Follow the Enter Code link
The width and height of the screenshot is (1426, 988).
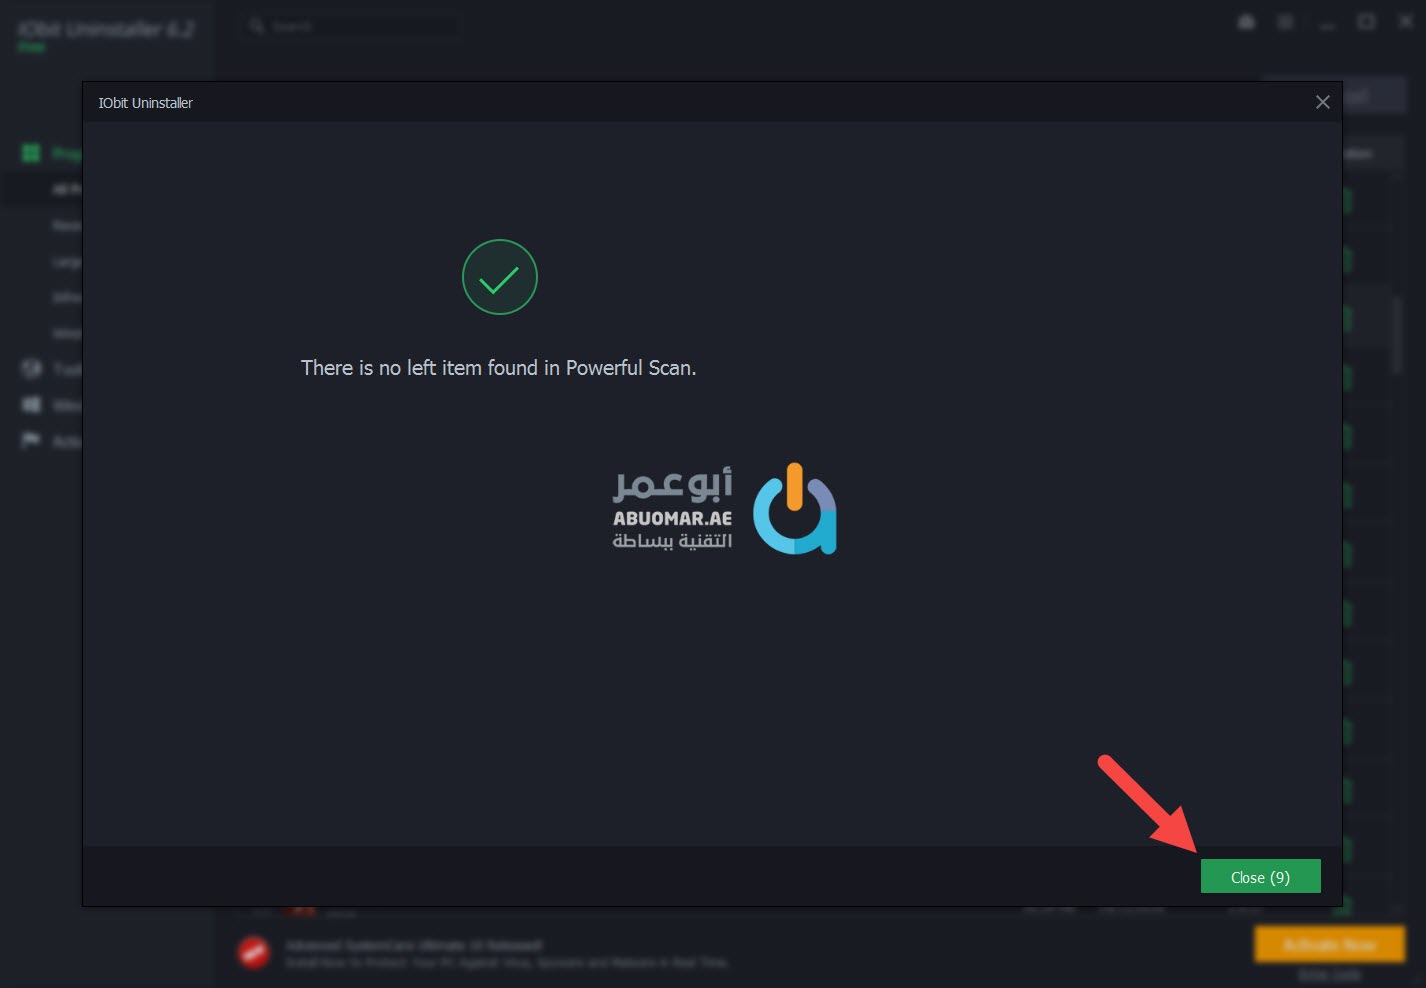1329,975
